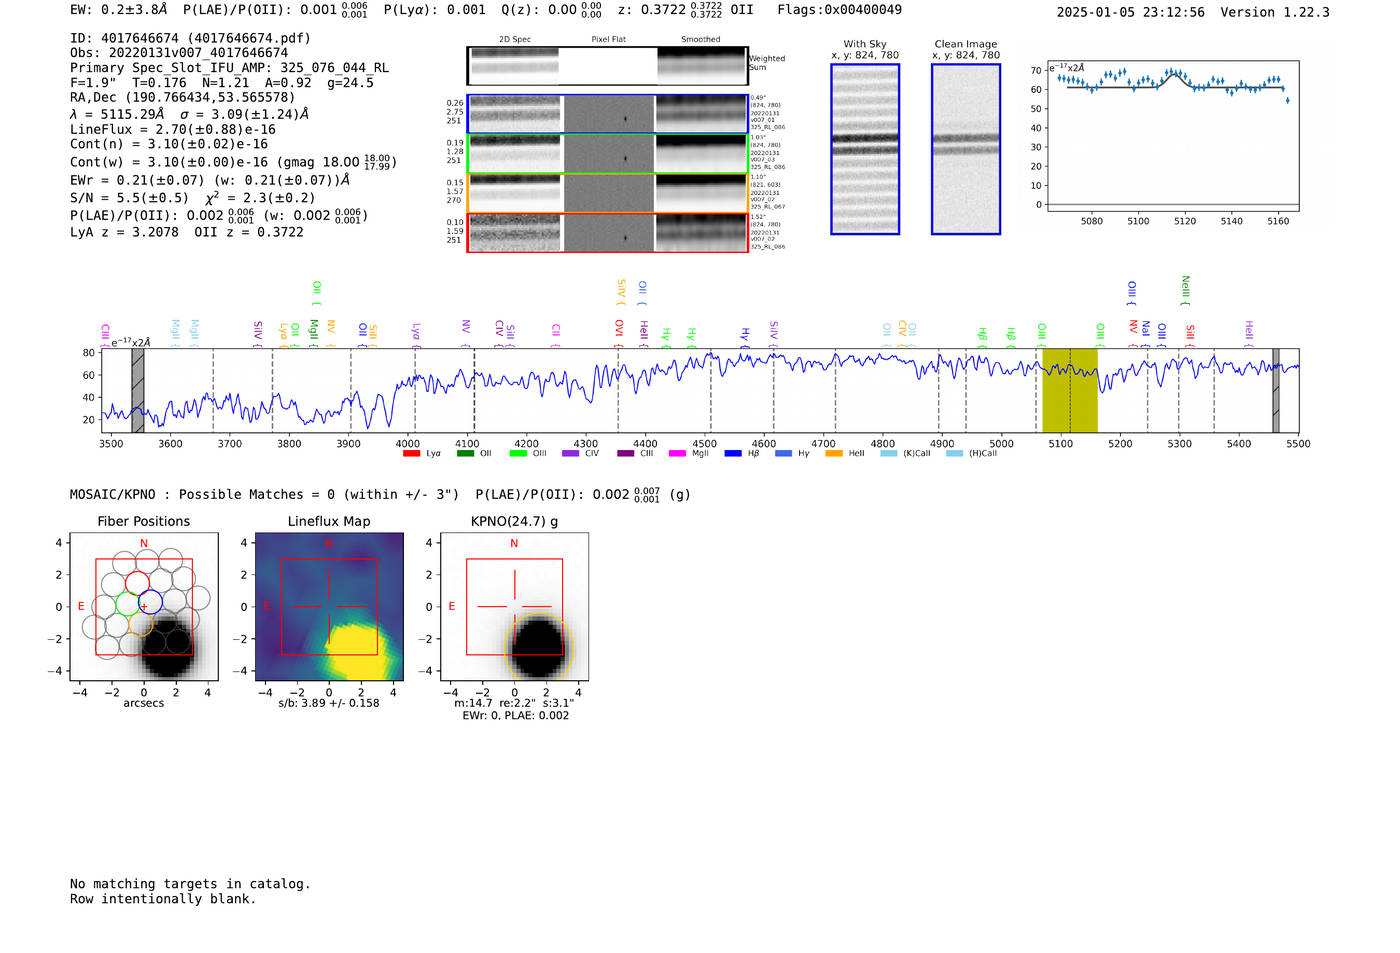Open the Lineflux Map panel

point(329,607)
